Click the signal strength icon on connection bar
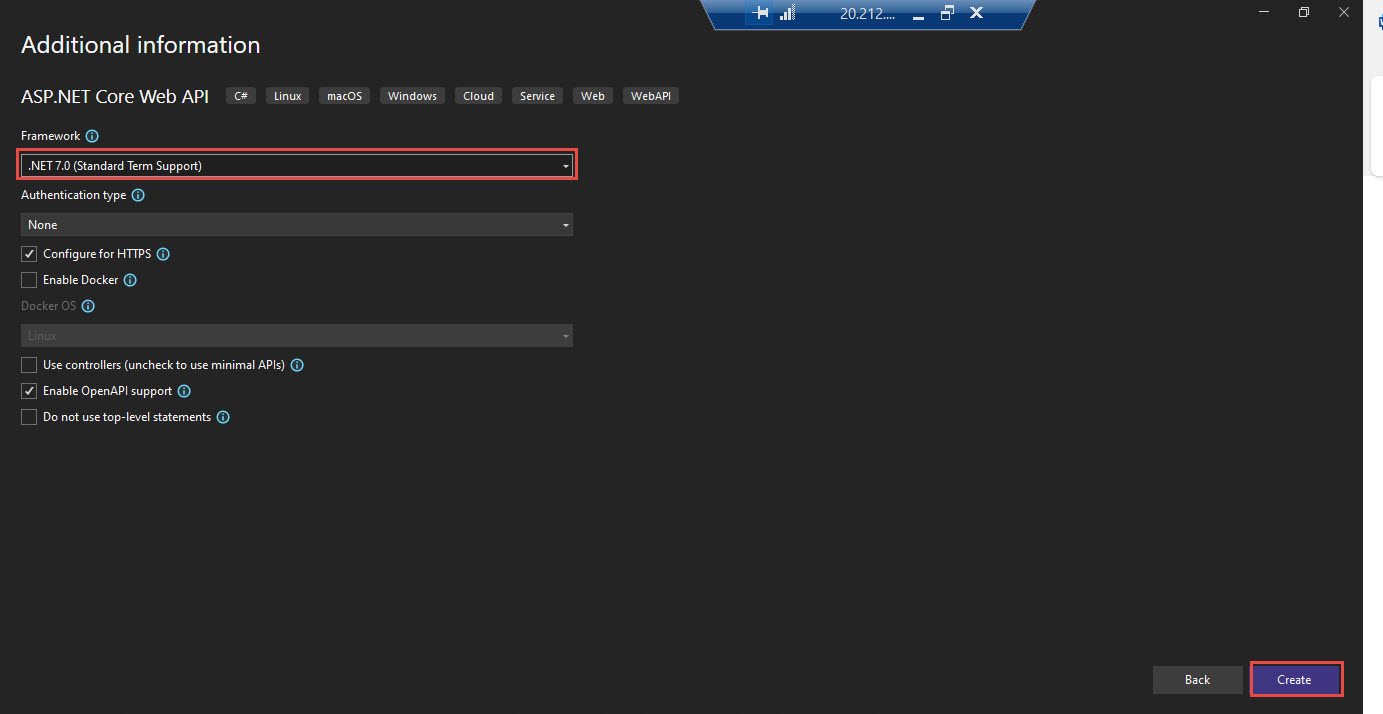 click(787, 13)
